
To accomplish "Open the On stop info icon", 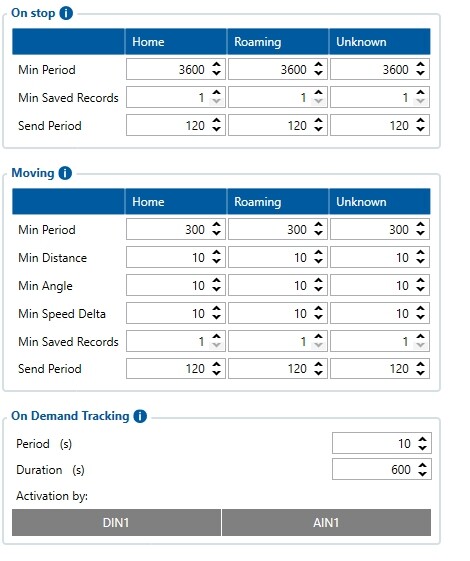I will pos(66,13).
